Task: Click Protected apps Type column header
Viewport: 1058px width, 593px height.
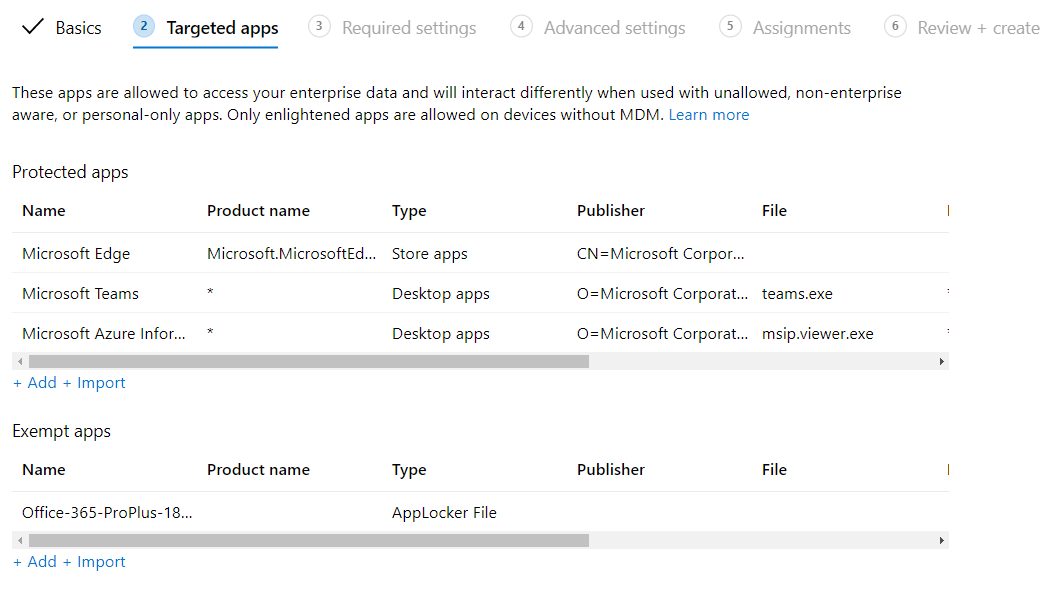Action: point(409,210)
